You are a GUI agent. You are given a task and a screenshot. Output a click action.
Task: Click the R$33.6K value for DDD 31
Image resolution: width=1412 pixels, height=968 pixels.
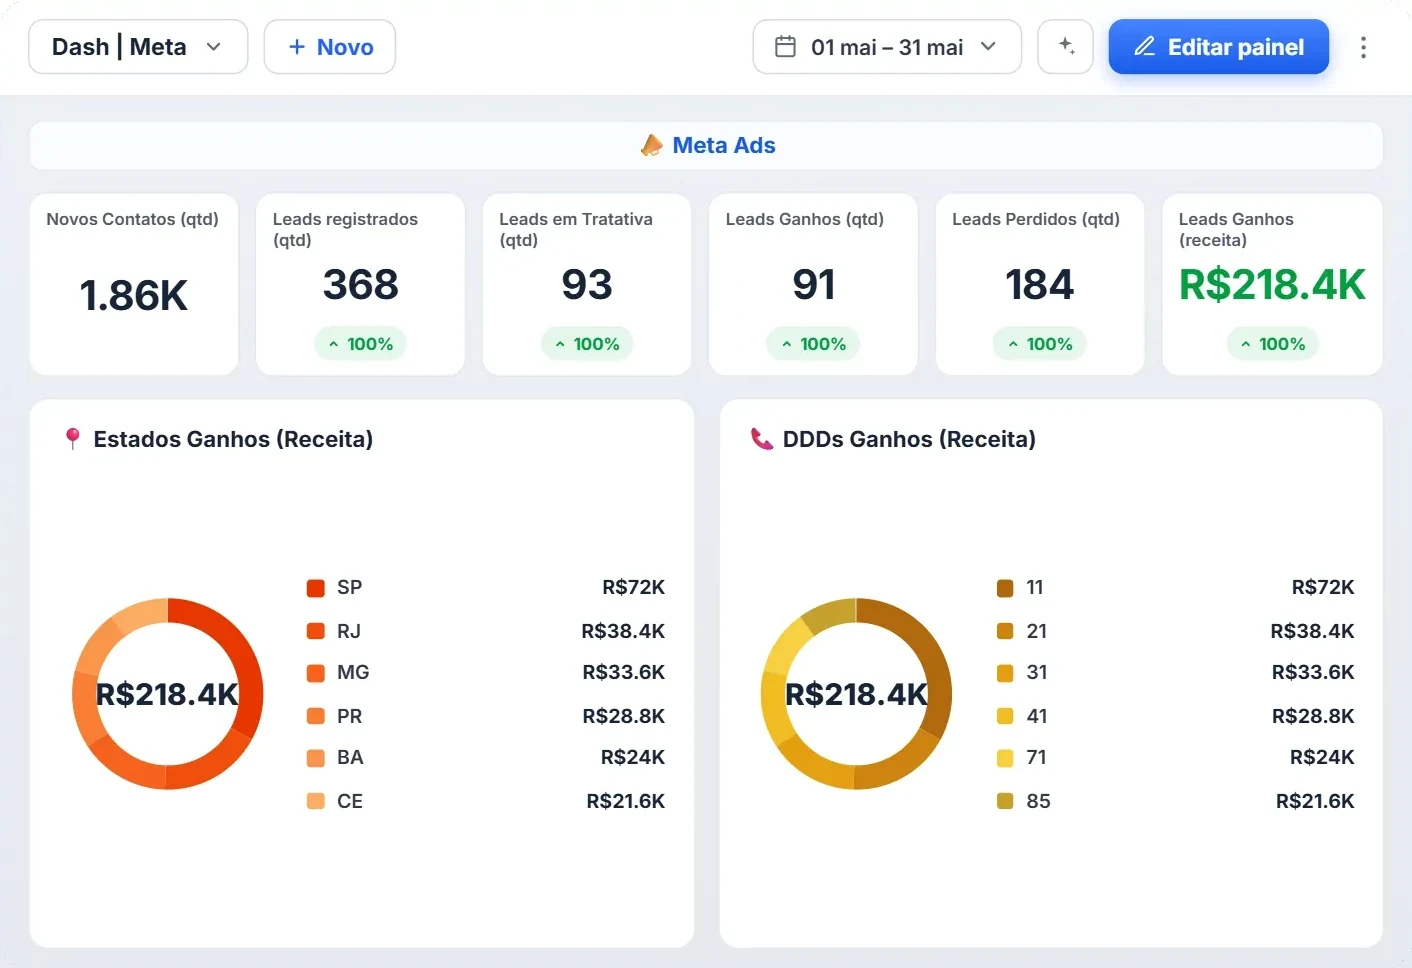tap(1313, 673)
